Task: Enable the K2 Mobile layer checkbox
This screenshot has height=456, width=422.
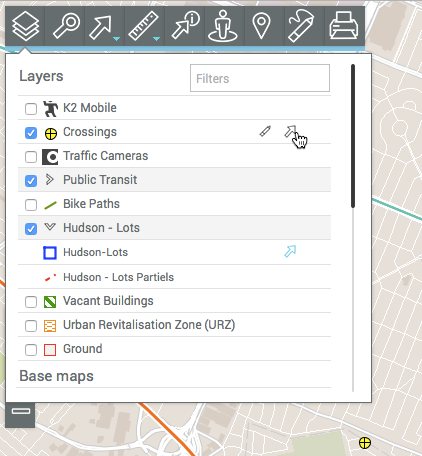Action: pyautogui.click(x=31, y=109)
